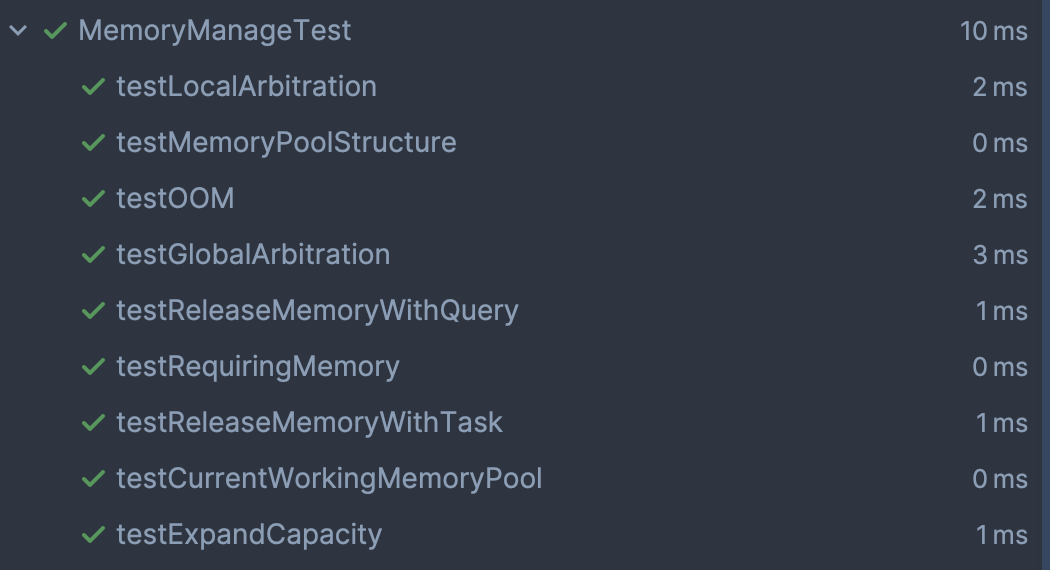The height and width of the screenshot is (570, 1050).
Task: Click the passed checkmark for testGlobalArbitration
Action: point(93,255)
